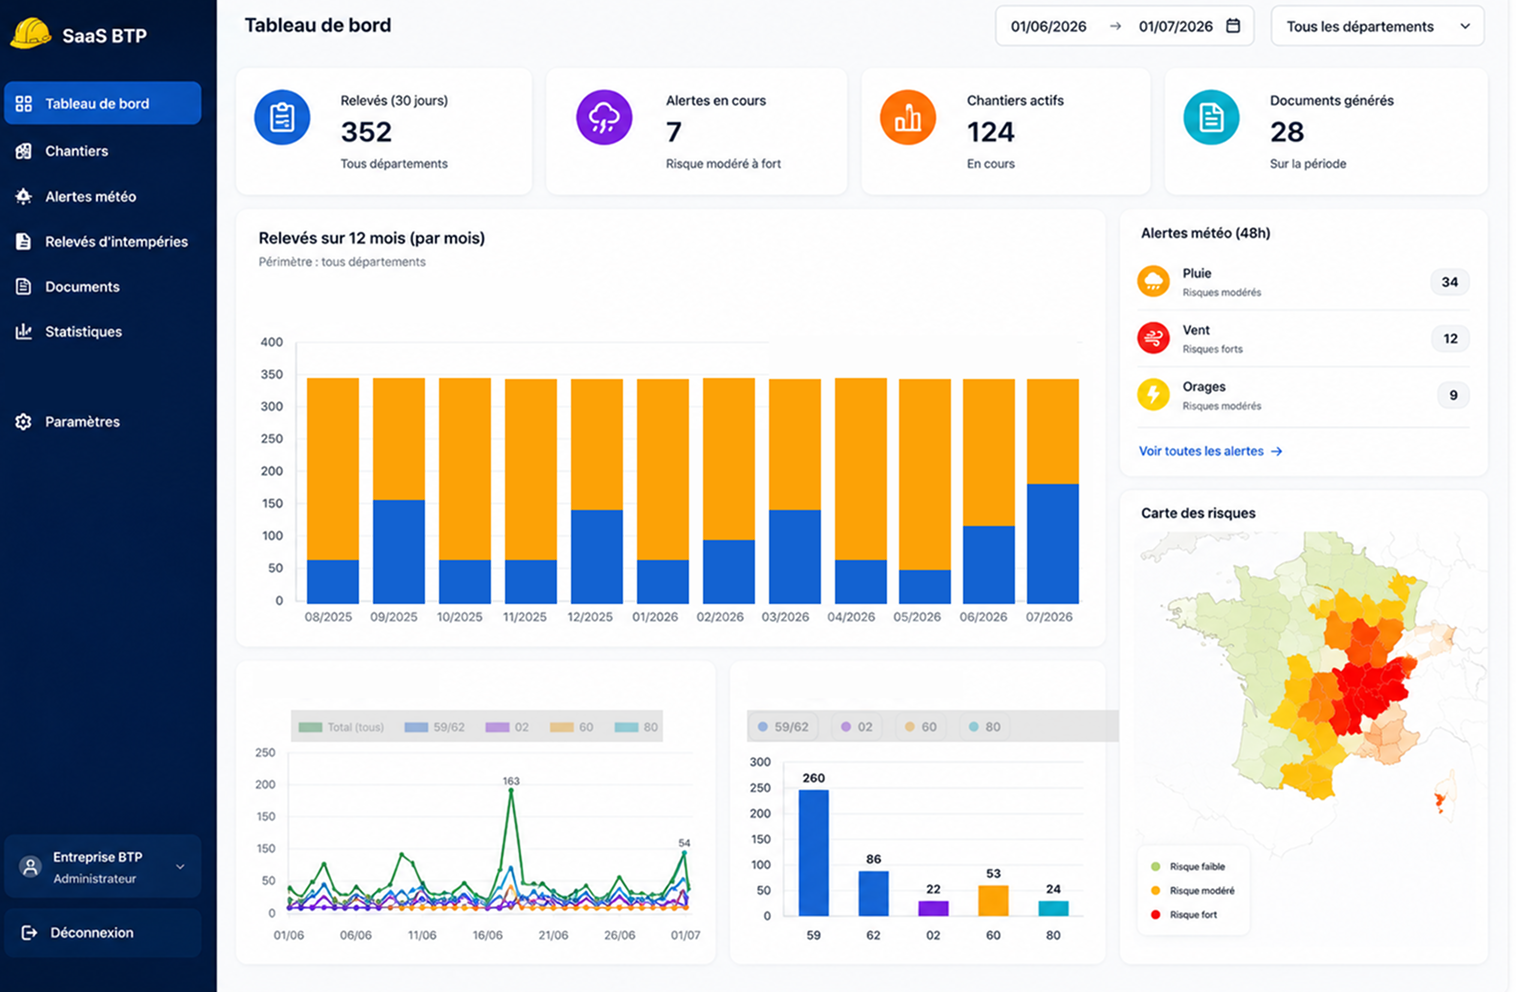The width and height of the screenshot is (1516, 992).
Task: Click the Relevés sur 12 mois (par mois) title
Action: (x=372, y=238)
